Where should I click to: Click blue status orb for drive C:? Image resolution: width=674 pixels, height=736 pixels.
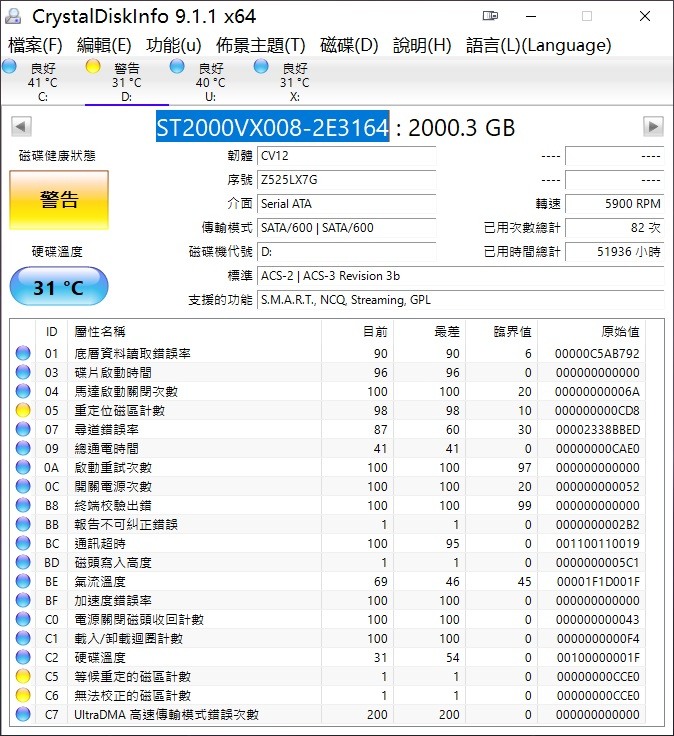tap(9, 66)
